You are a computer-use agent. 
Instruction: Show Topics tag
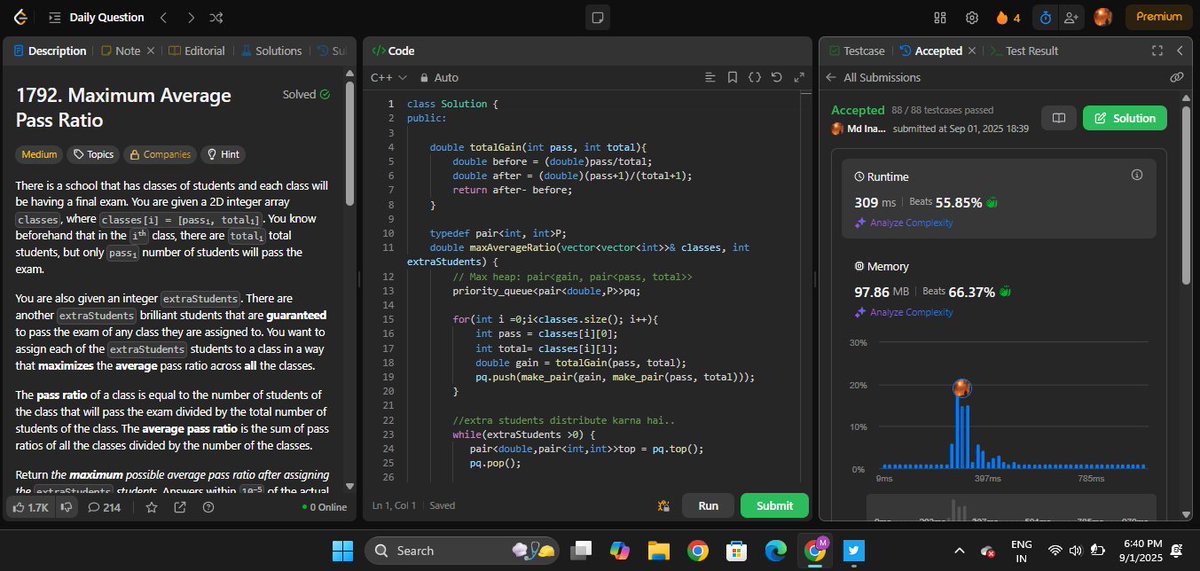pyautogui.click(x=92, y=154)
